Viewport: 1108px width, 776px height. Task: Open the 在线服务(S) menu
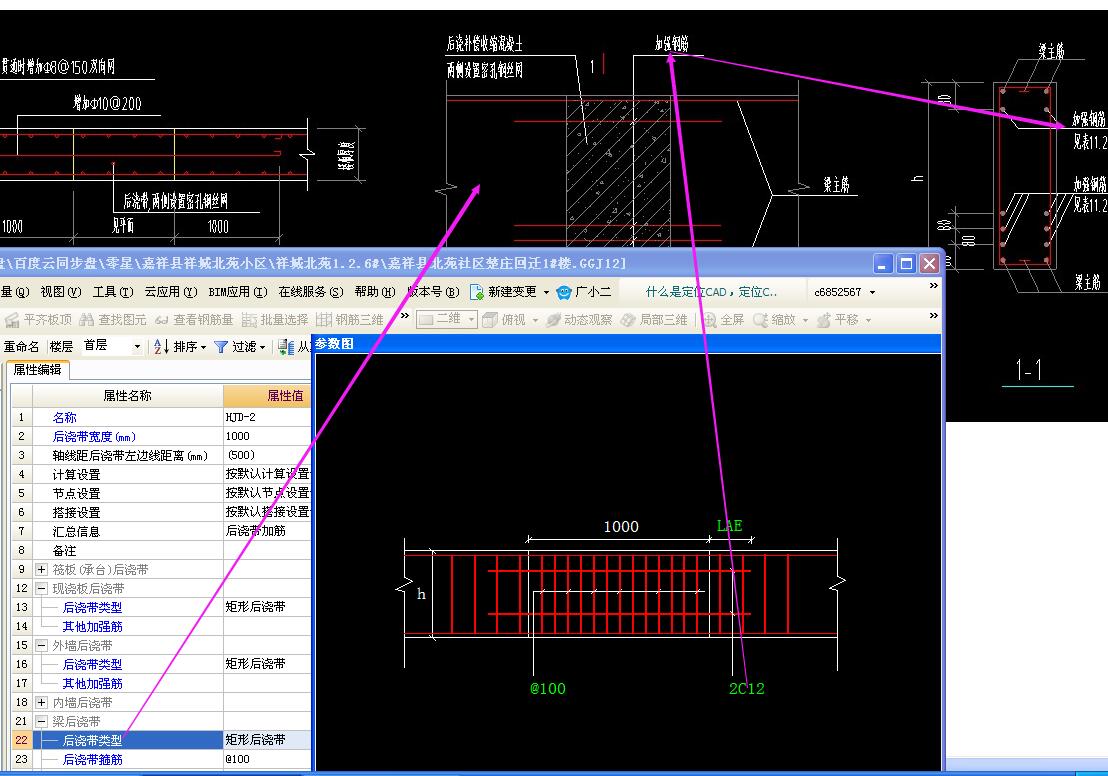[x=311, y=292]
